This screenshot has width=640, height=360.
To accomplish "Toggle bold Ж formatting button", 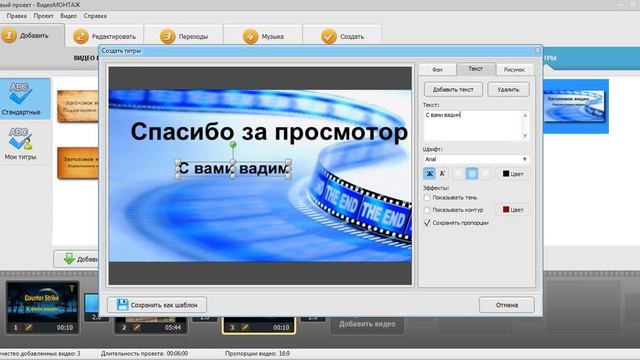I will click(429, 173).
